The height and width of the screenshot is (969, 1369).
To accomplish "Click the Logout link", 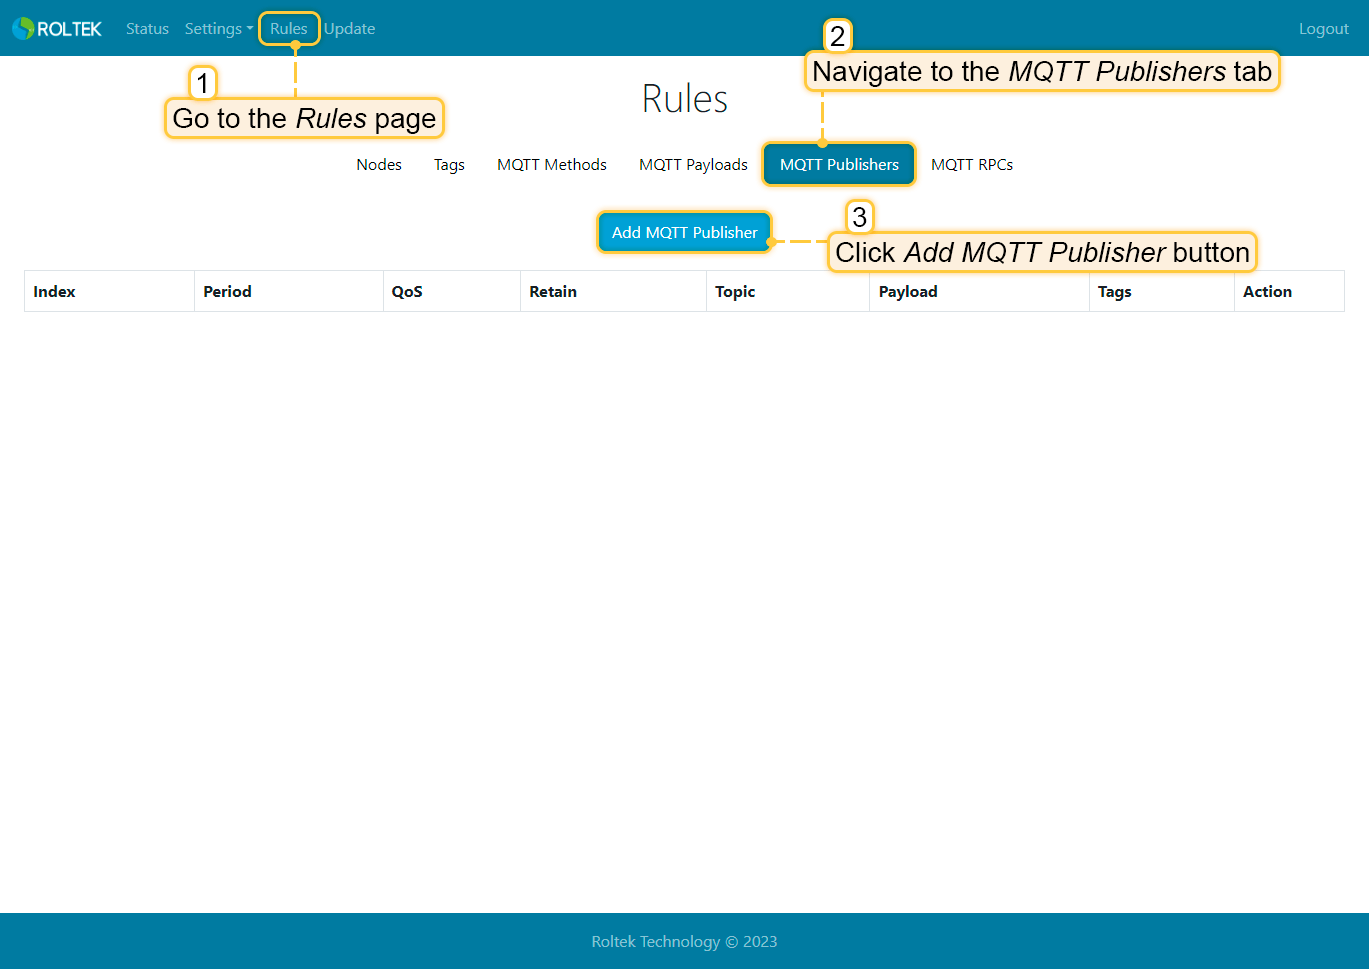I will [x=1323, y=29].
